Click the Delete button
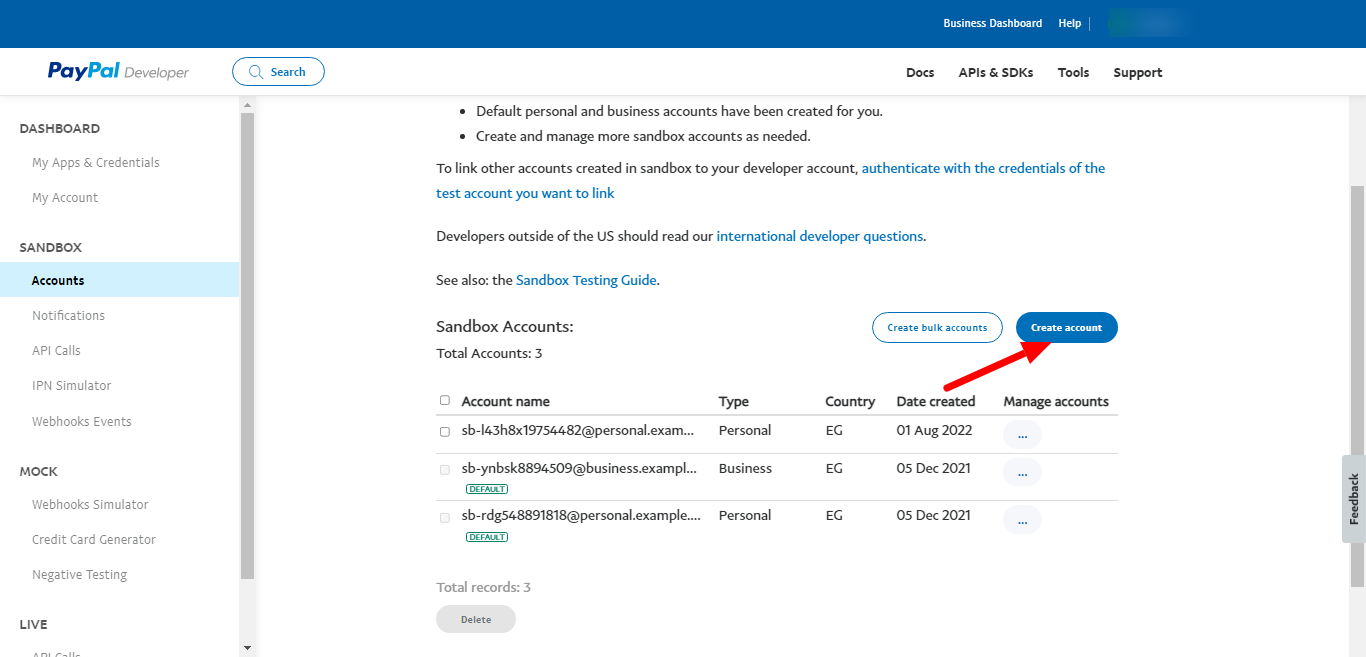Screen dimensions: 1366x657 click(476, 619)
